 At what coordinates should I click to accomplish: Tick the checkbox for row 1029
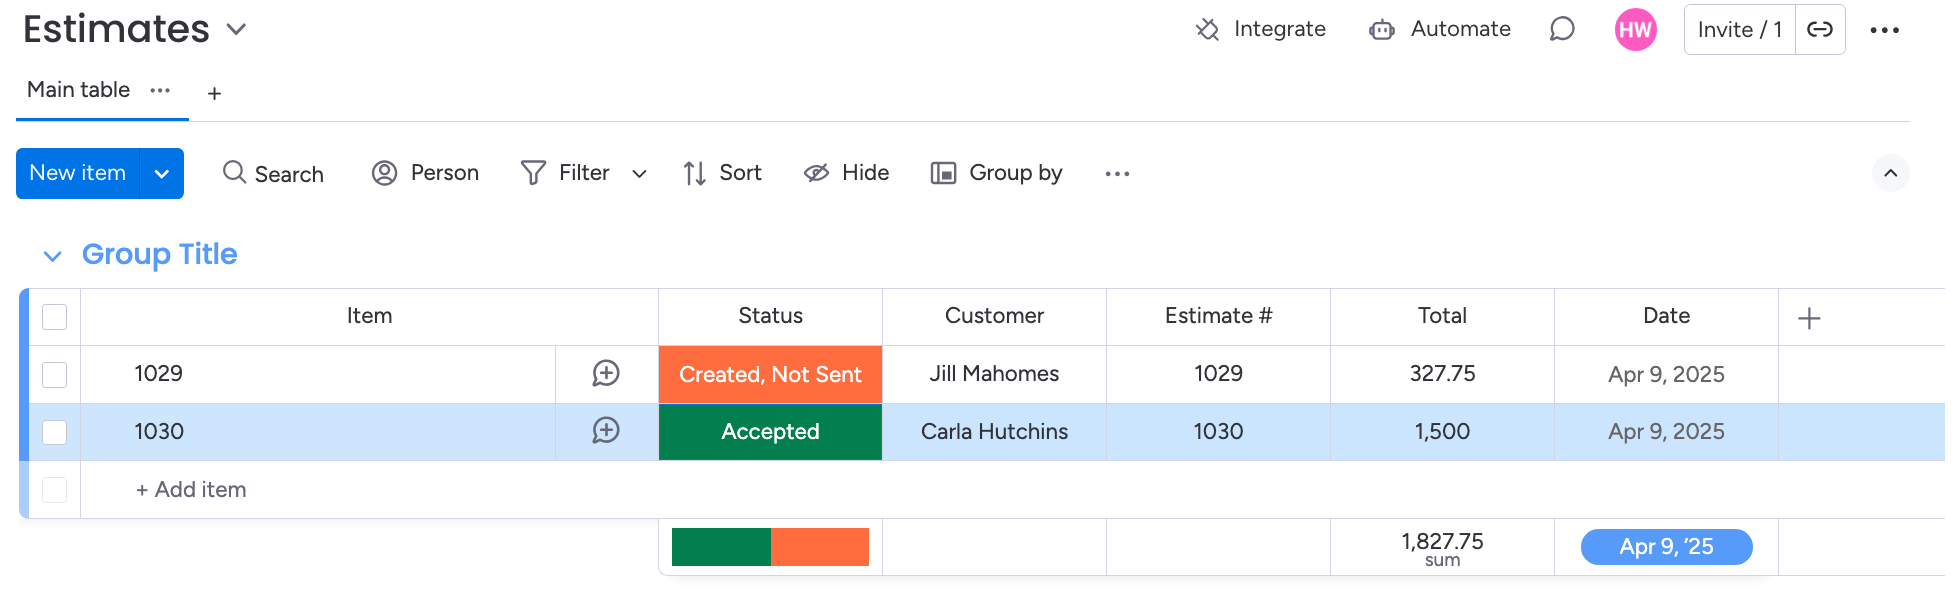[x=55, y=374]
